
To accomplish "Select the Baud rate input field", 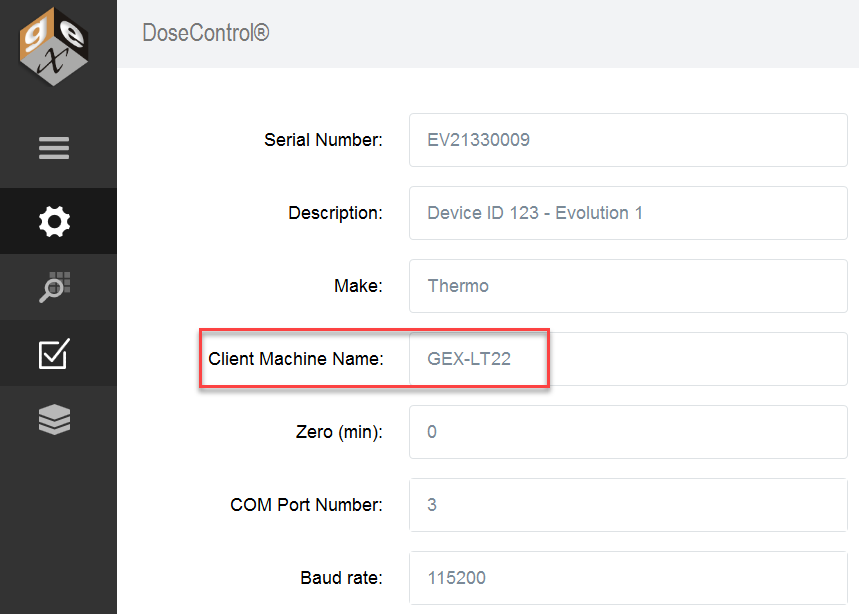I will [x=628, y=578].
